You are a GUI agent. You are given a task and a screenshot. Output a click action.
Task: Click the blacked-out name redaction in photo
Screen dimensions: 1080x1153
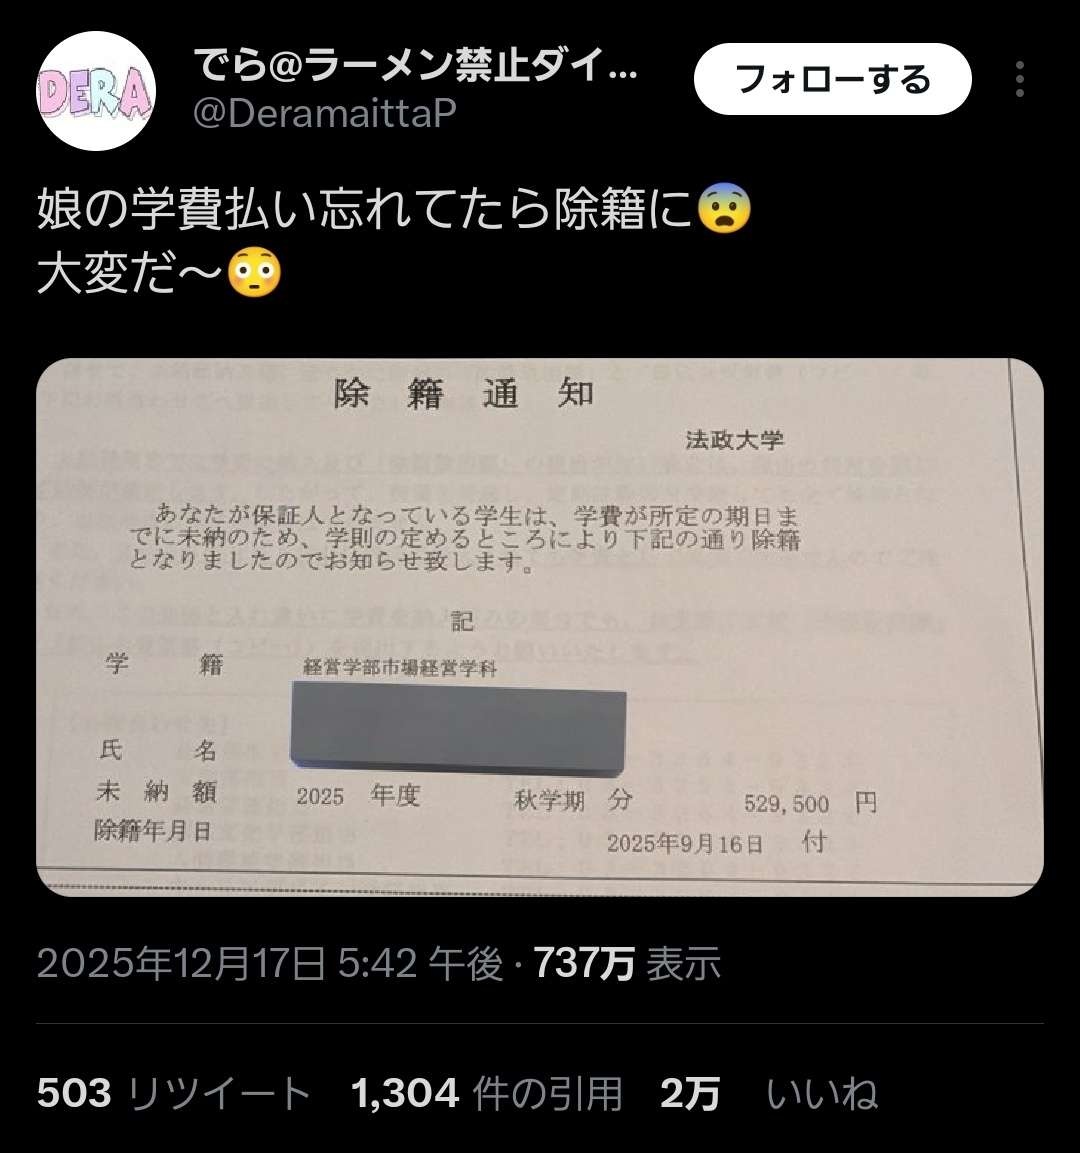(458, 729)
